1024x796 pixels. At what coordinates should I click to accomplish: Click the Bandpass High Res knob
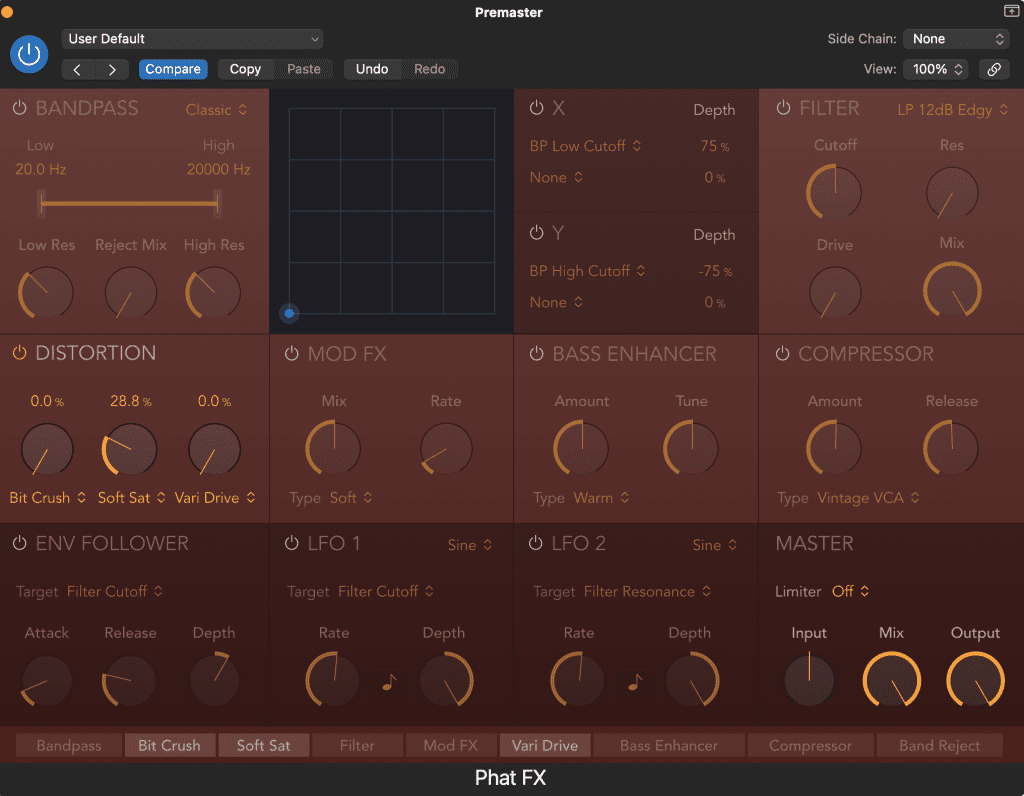click(x=214, y=293)
